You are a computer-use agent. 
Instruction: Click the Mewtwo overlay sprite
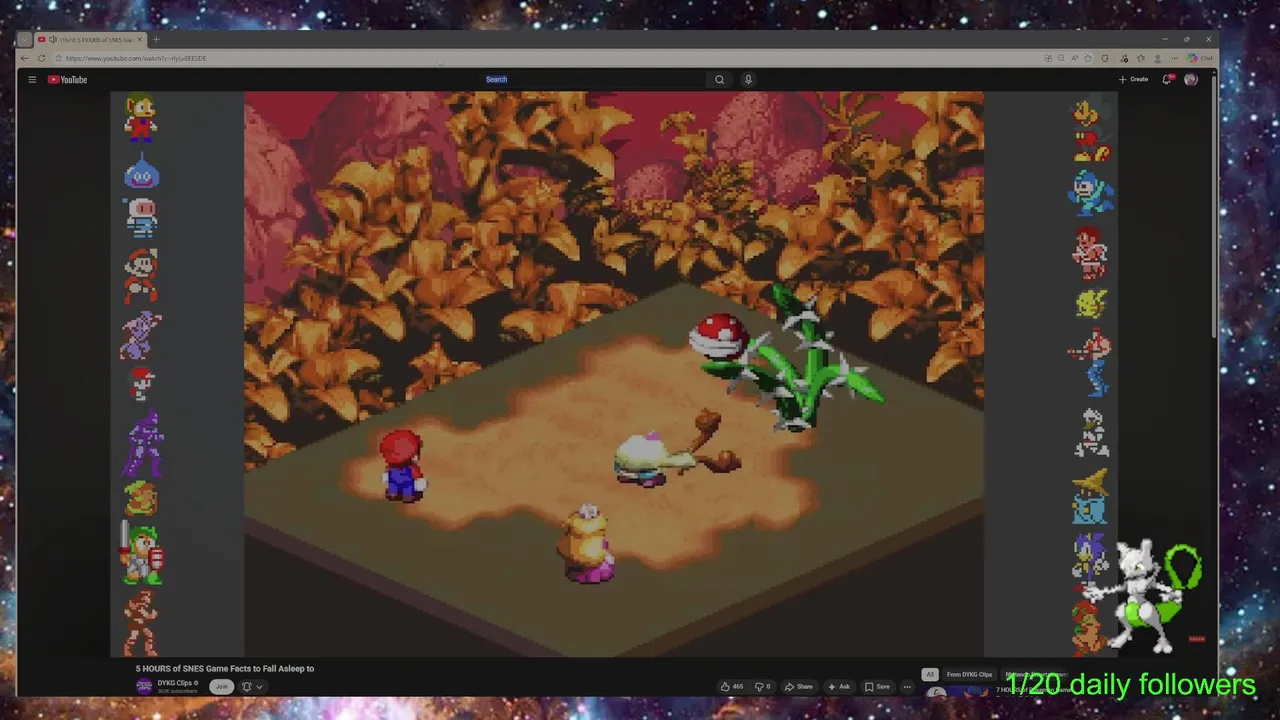click(x=1145, y=596)
